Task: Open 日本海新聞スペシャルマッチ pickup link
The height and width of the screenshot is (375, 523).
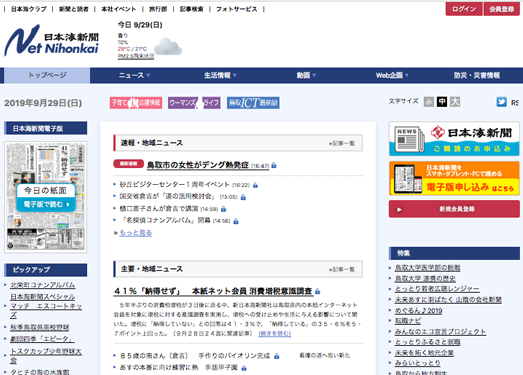Action: click(x=46, y=306)
